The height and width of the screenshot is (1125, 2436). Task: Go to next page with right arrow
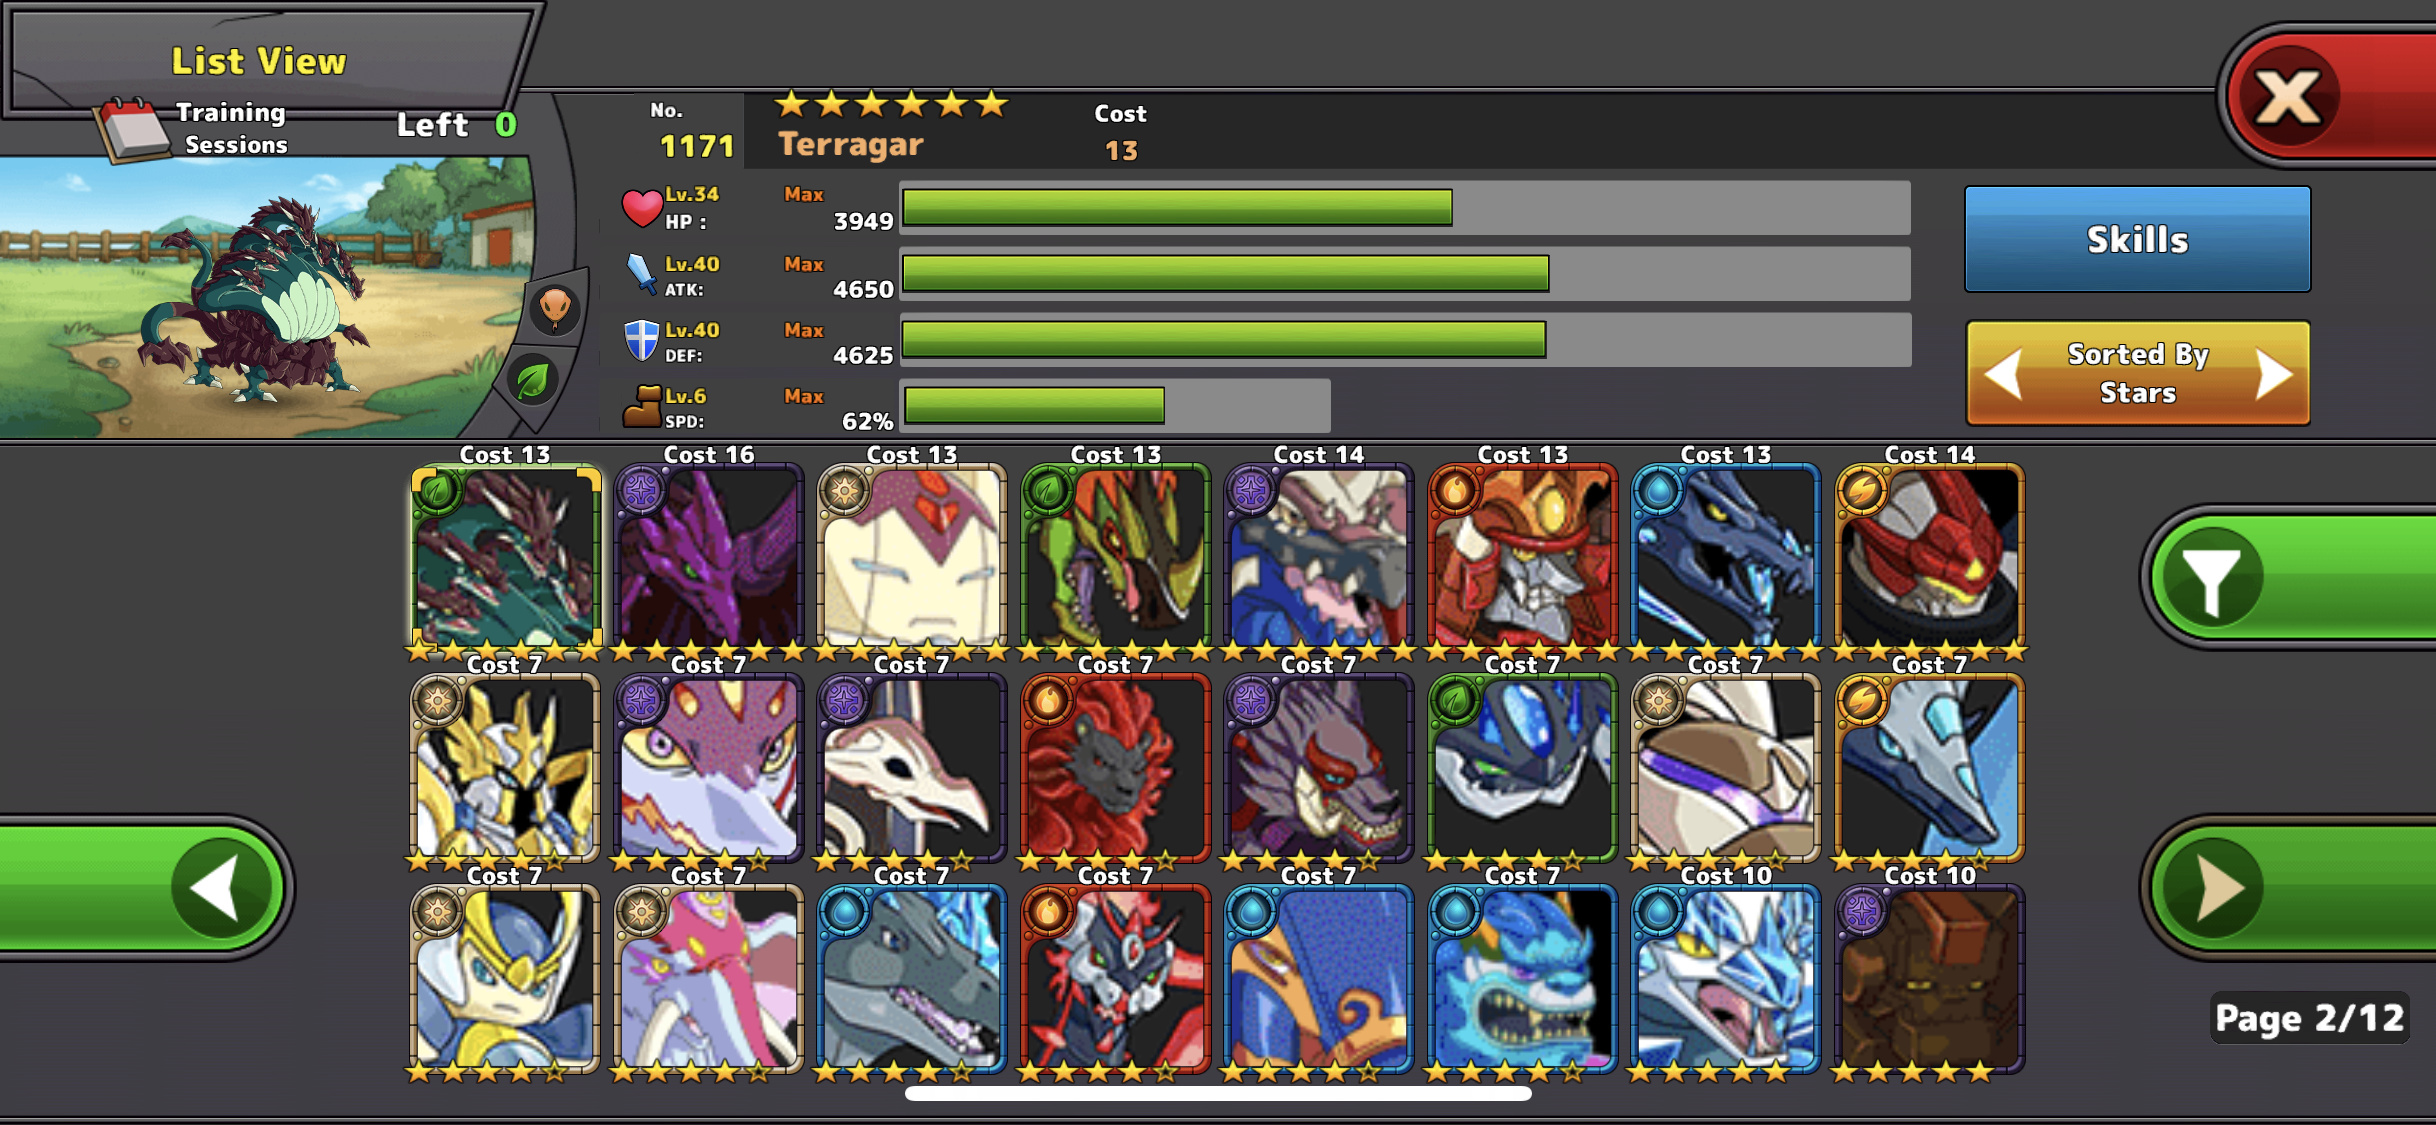[x=2290, y=888]
